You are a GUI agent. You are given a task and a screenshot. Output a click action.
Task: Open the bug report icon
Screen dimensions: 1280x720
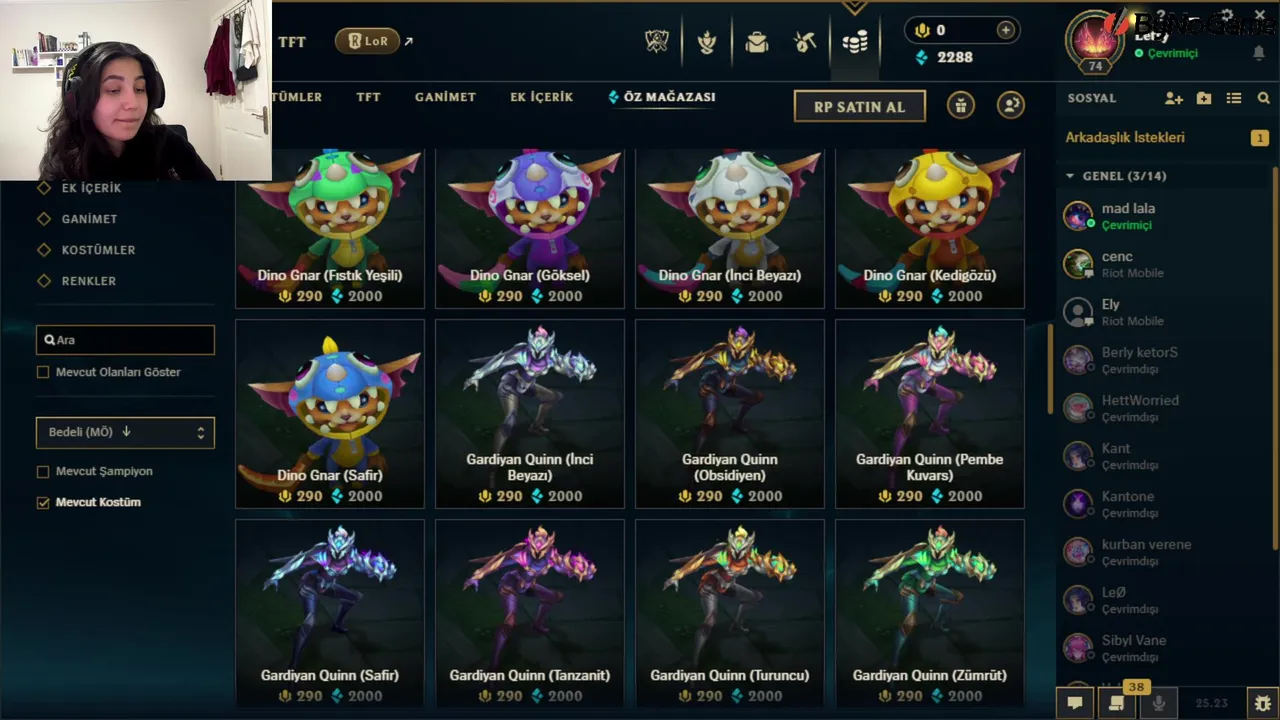pyautogui.click(x=1263, y=703)
